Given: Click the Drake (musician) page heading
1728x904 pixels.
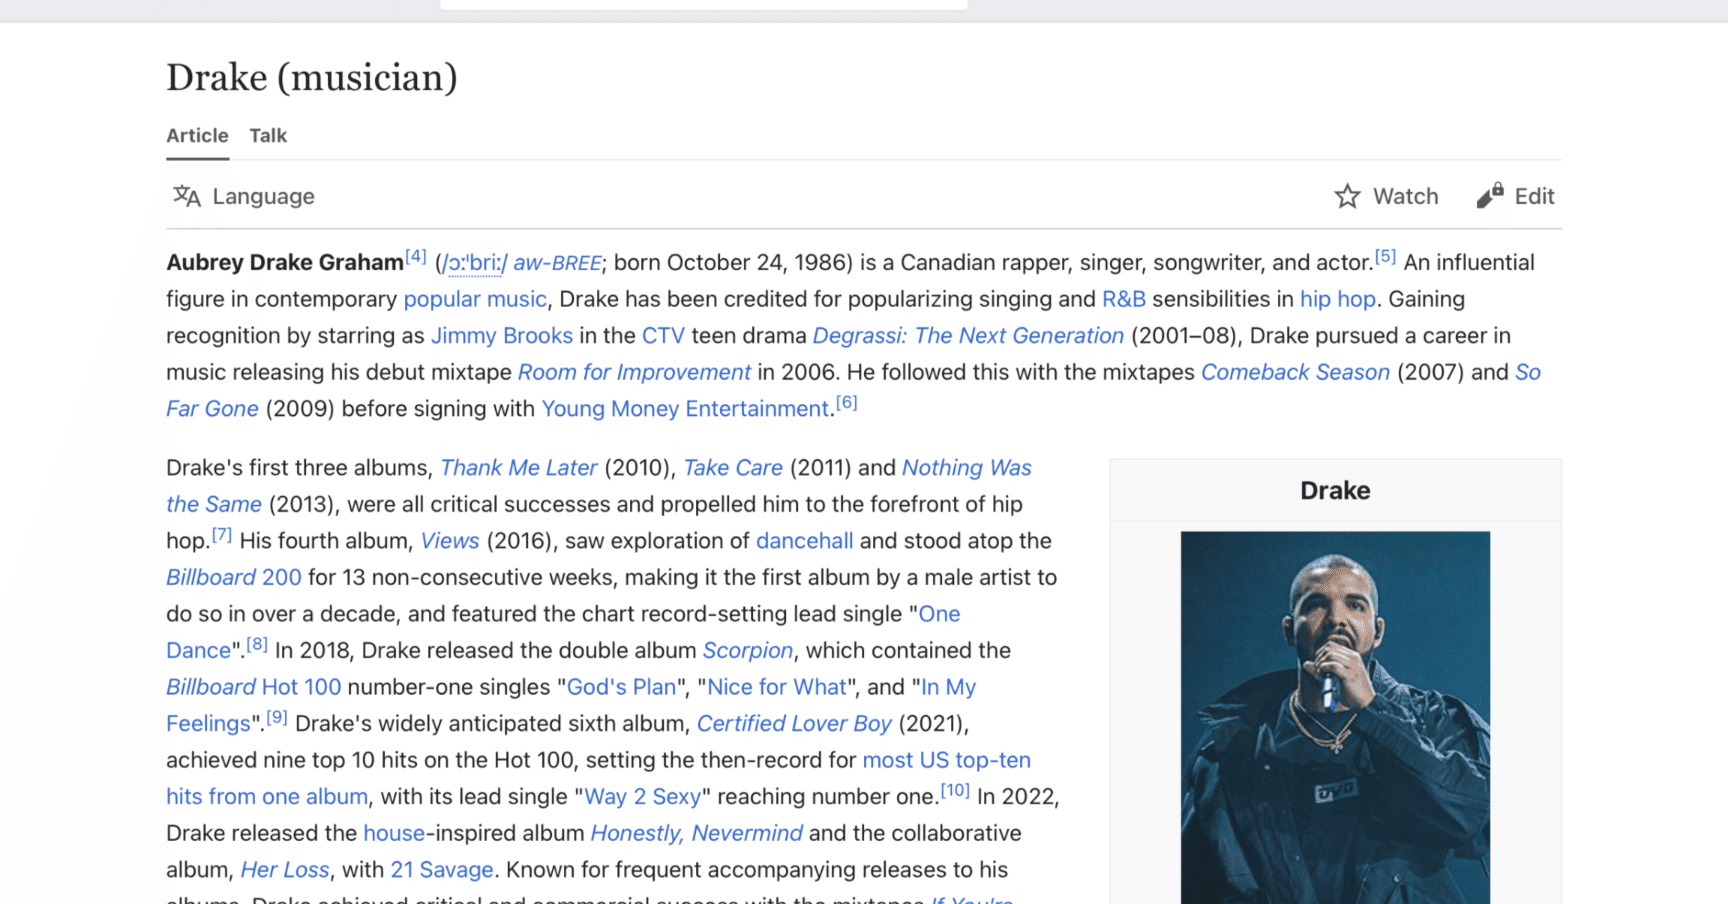Looking at the screenshot, I should point(312,77).
